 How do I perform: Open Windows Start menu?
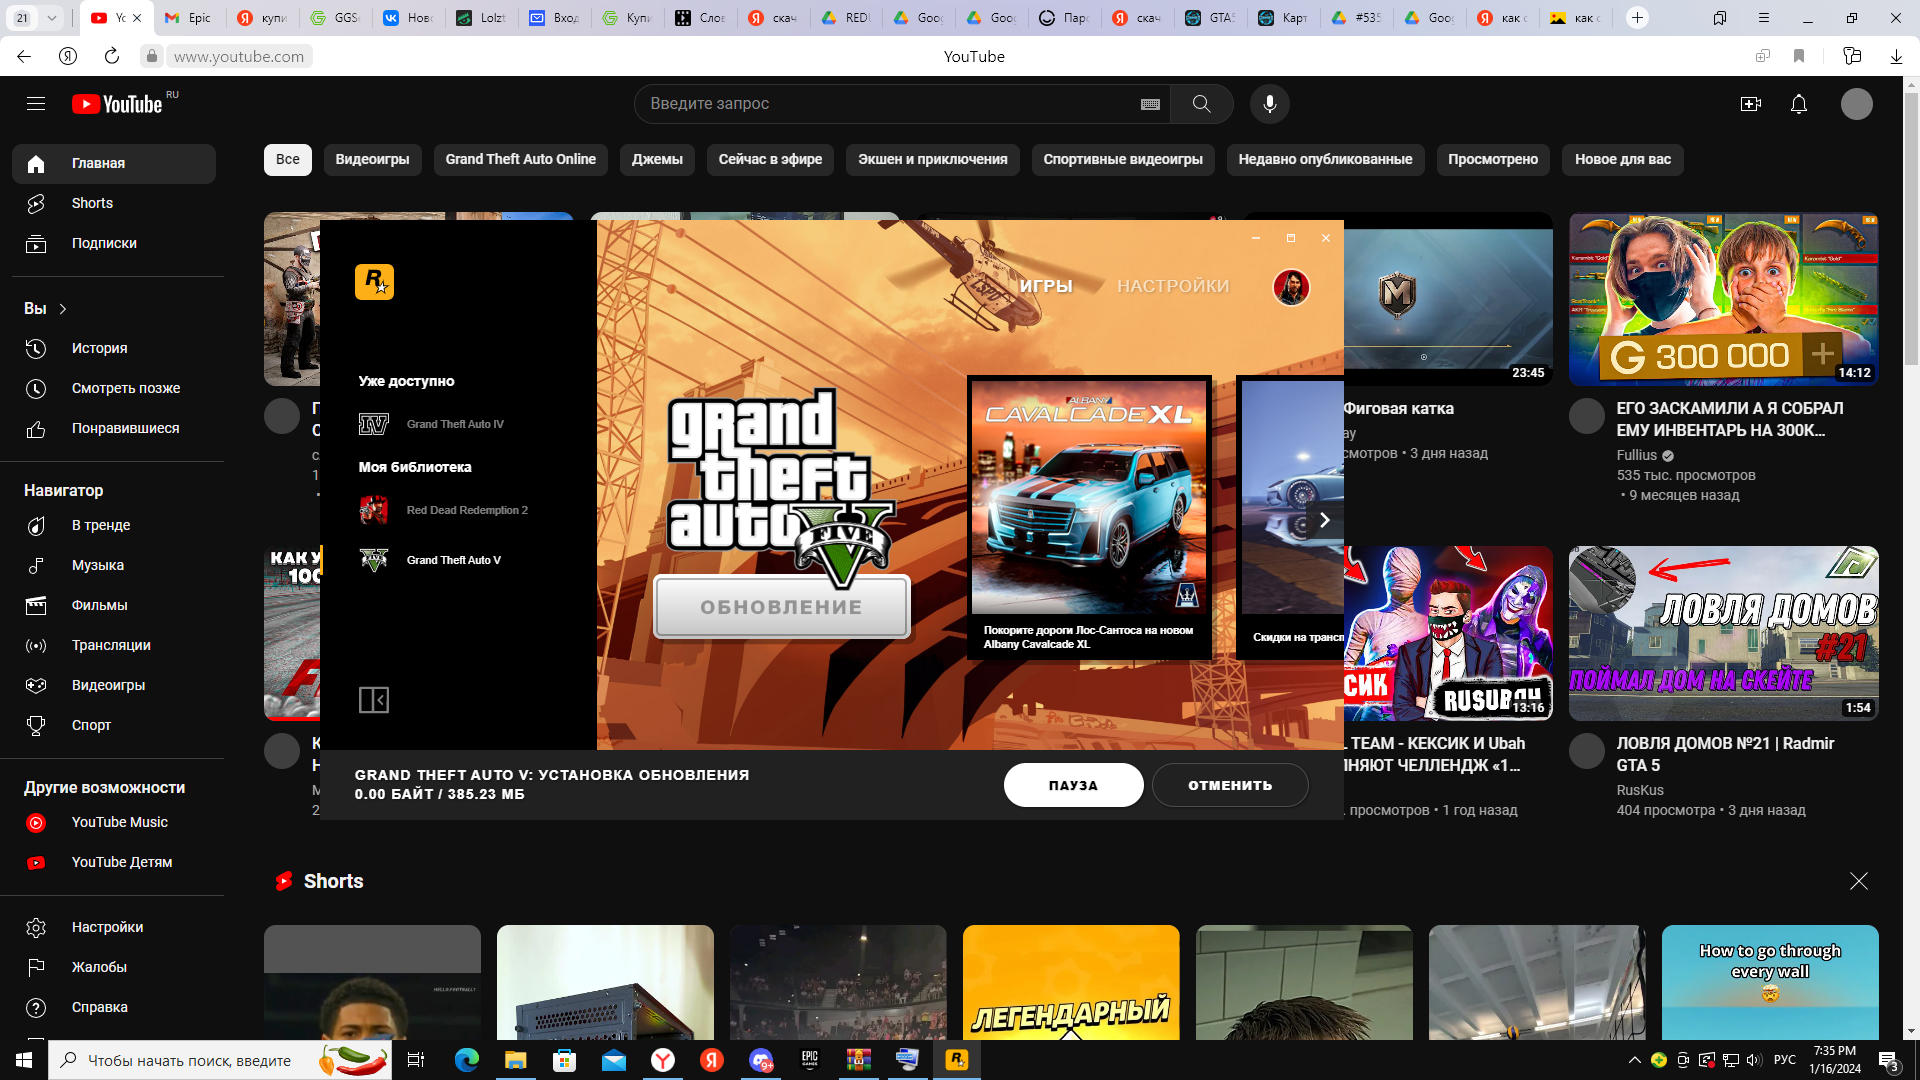click(x=24, y=1060)
